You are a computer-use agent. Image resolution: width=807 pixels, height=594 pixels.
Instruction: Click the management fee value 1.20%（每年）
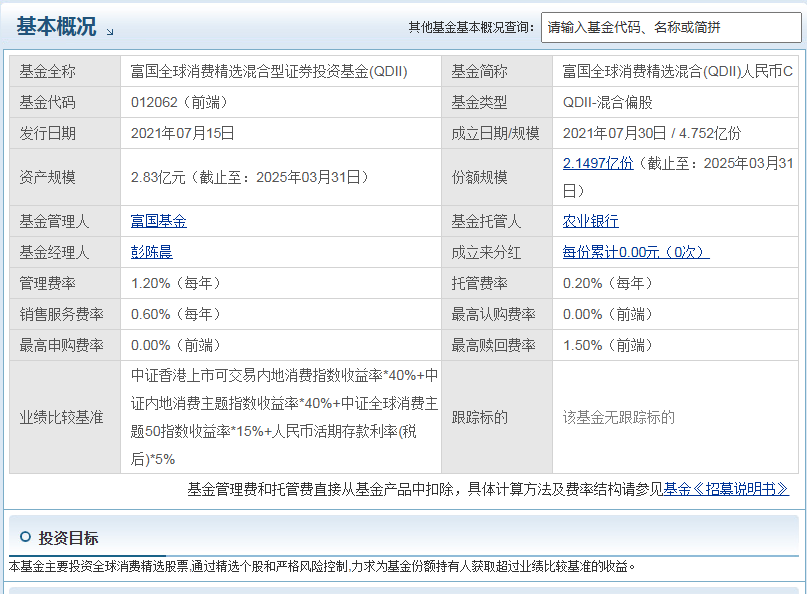click(176, 283)
